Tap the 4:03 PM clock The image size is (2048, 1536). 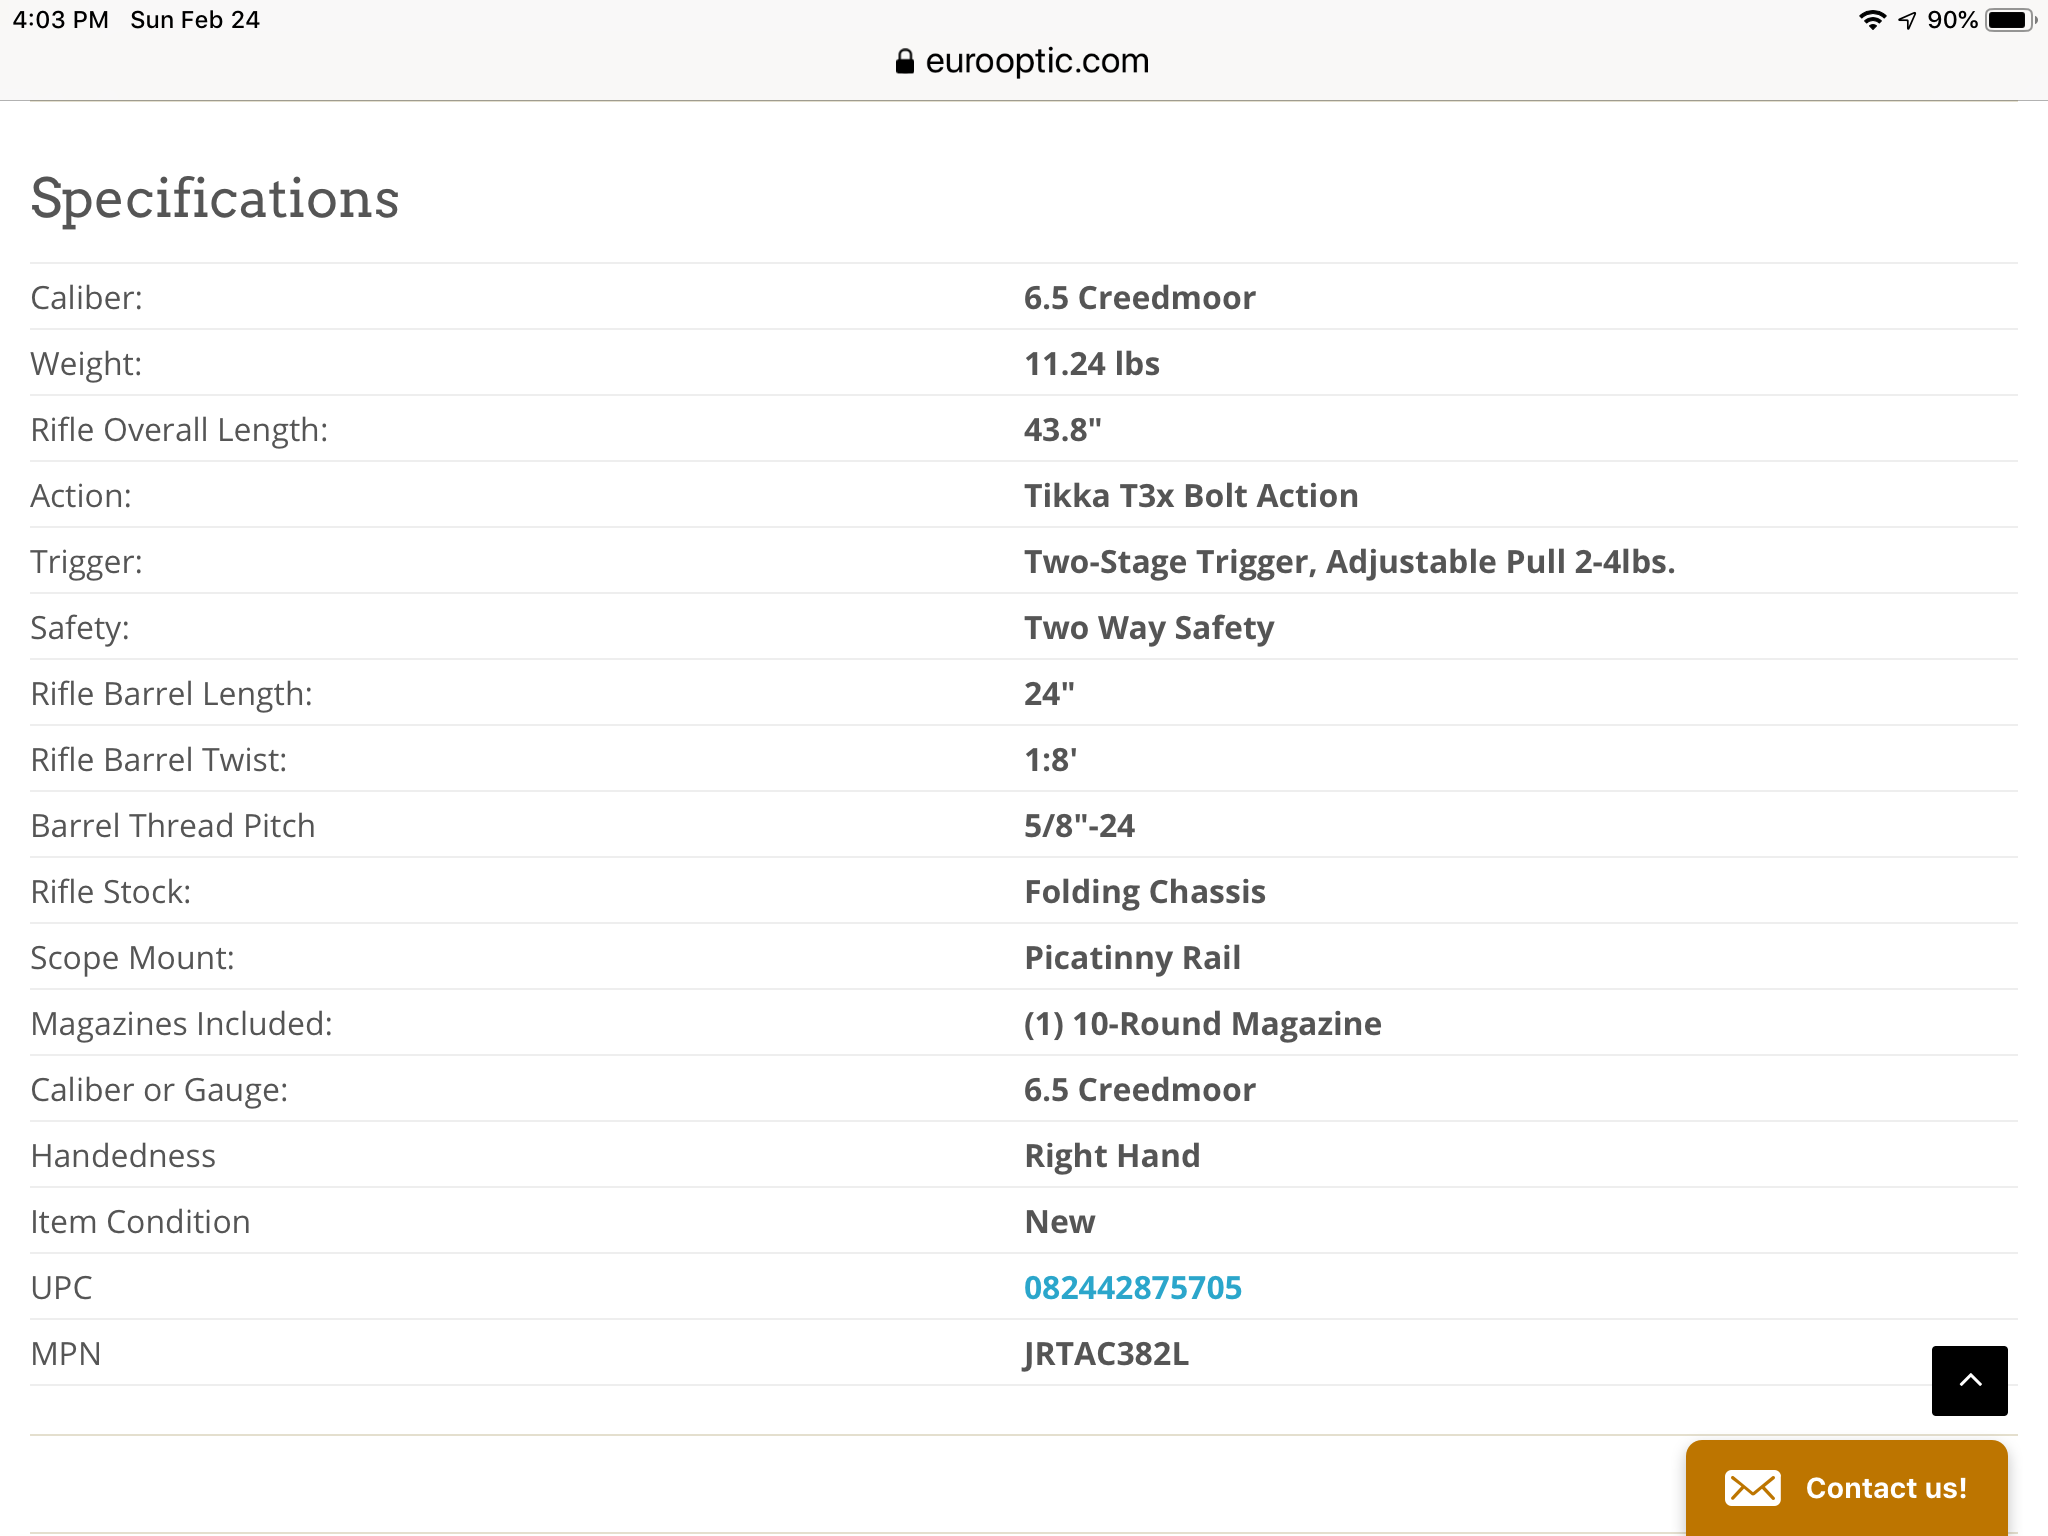click(61, 20)
